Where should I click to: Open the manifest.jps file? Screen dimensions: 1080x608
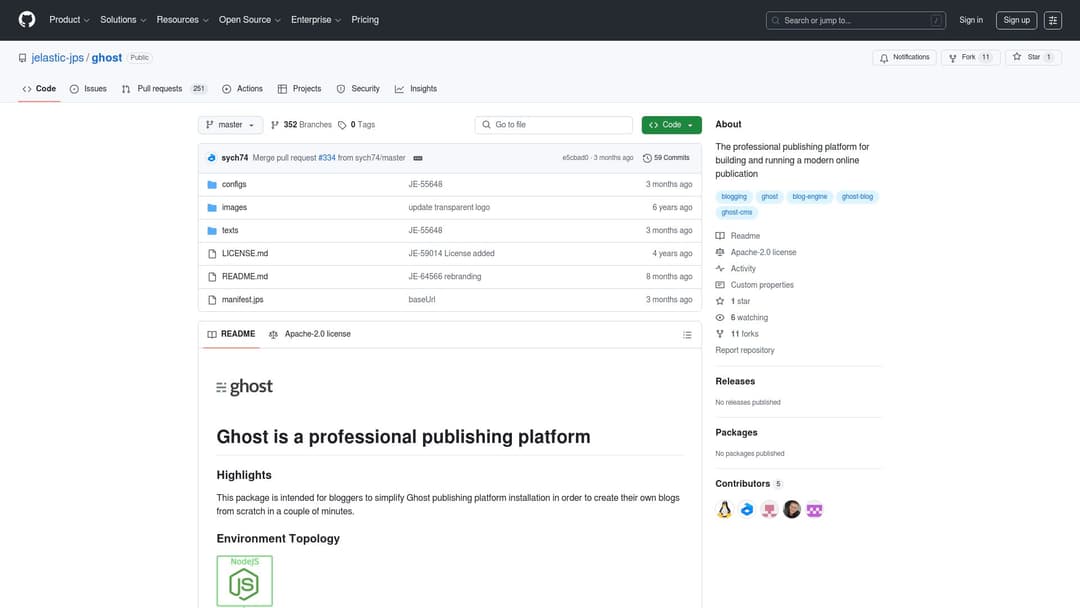242,300
